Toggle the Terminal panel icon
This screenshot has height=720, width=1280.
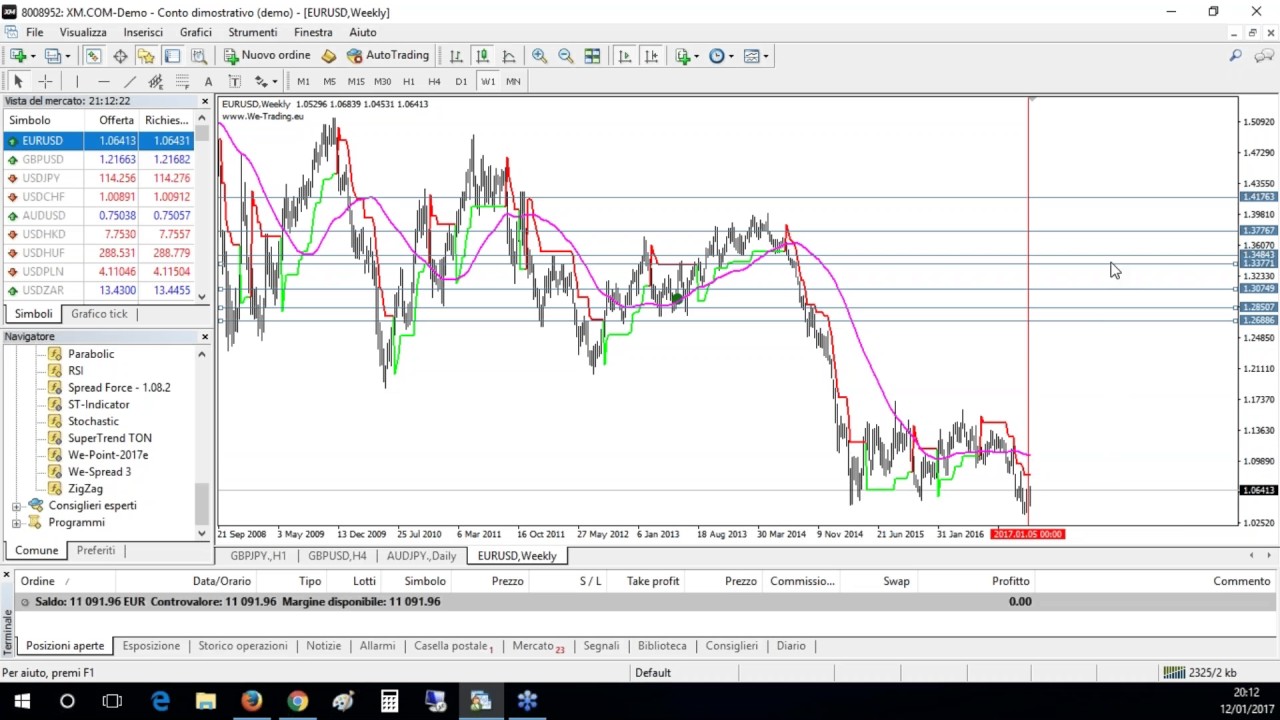[172, 56]
